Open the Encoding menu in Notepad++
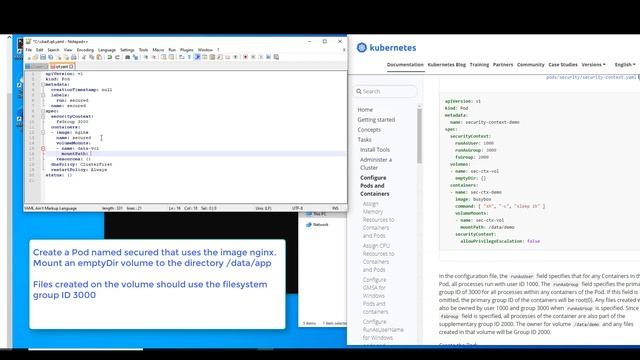The image size is (640, 360). tap(85, 50)
